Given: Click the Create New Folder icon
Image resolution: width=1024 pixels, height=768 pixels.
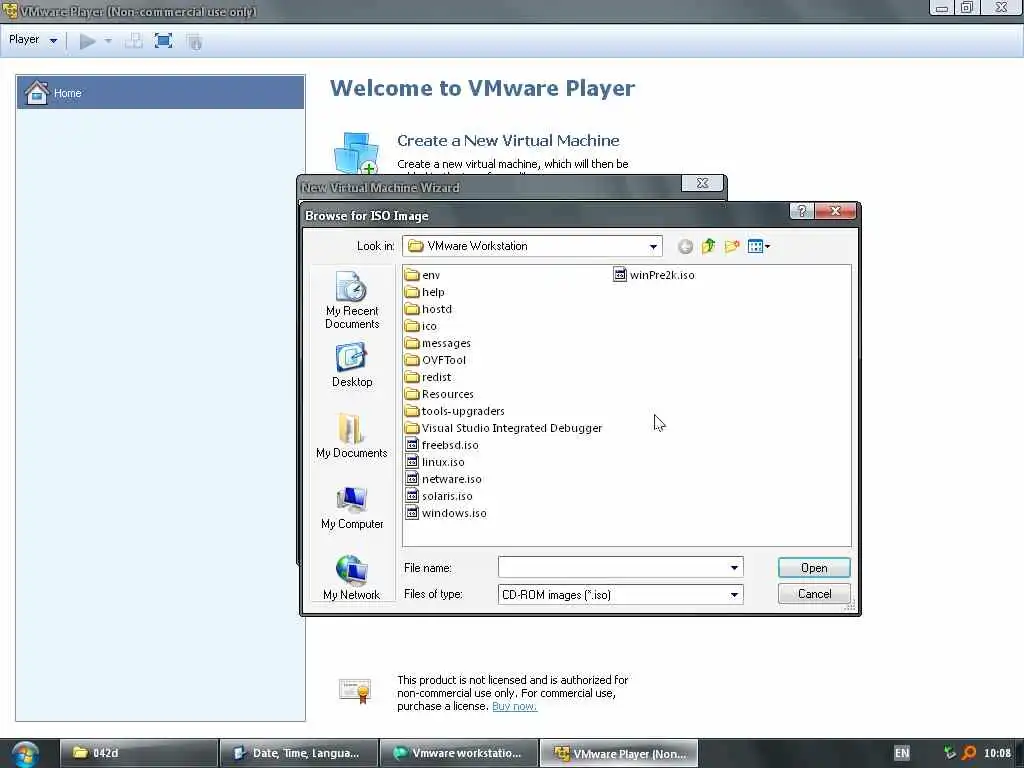Looking at the screenshot, I should point(732,246).
